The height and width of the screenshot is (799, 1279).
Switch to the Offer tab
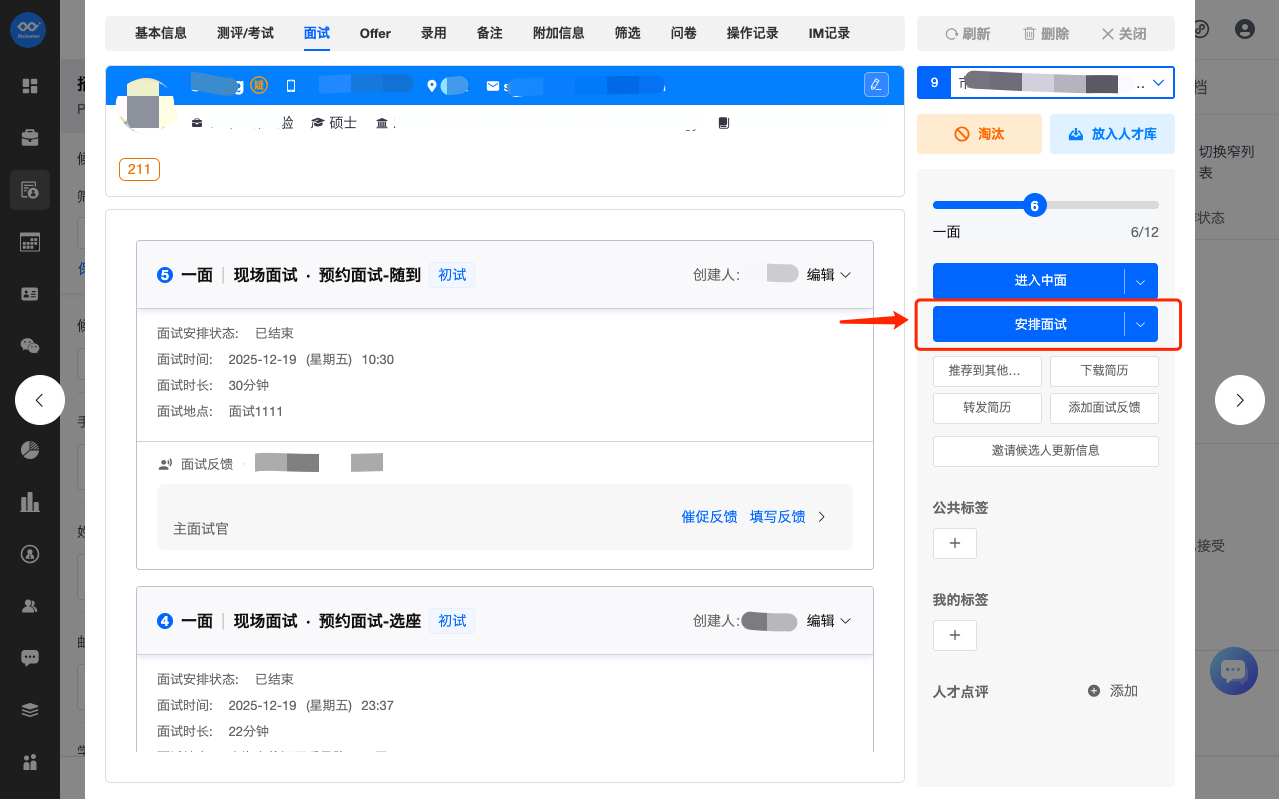[x=375, y=33]
